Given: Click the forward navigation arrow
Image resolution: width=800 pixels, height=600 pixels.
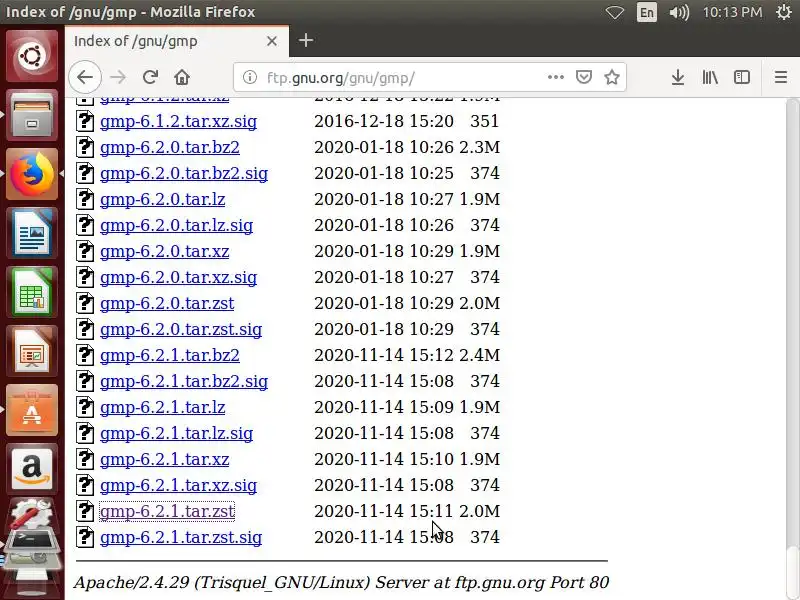Looking at the screenshot, I should pos(118,77).
